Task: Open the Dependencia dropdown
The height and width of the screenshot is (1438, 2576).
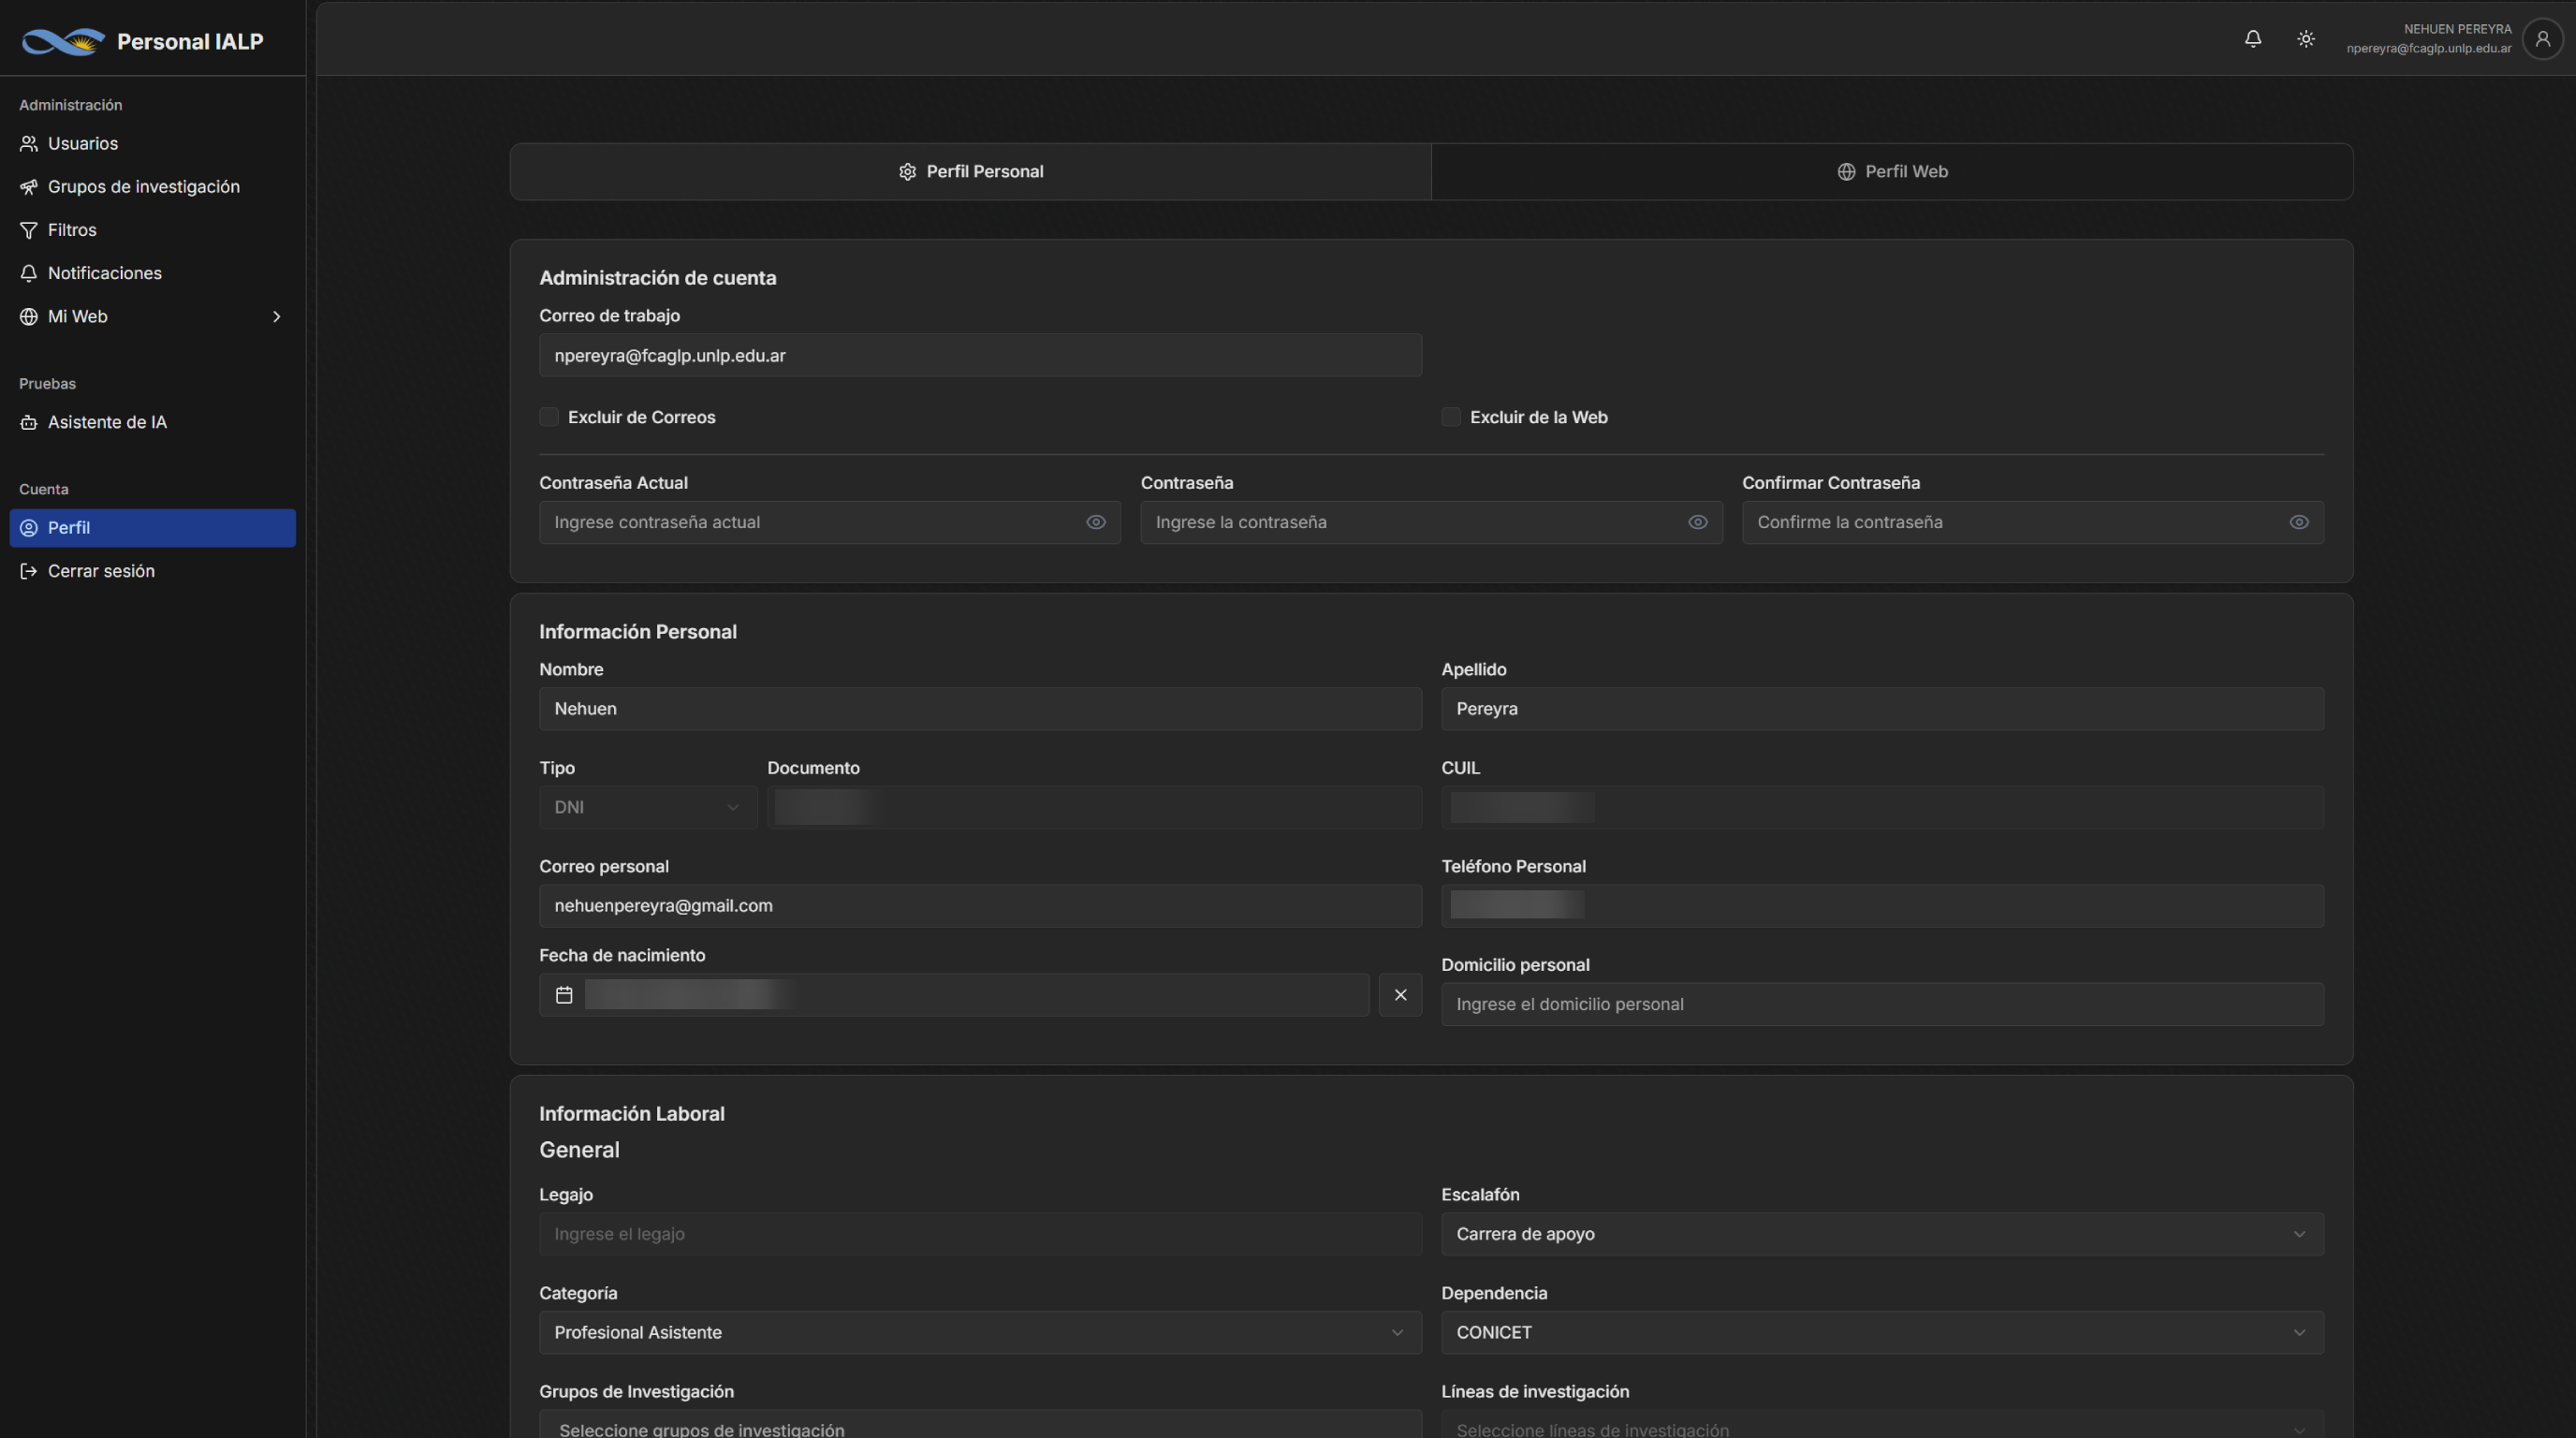Action: (x=1882, y=1333)
